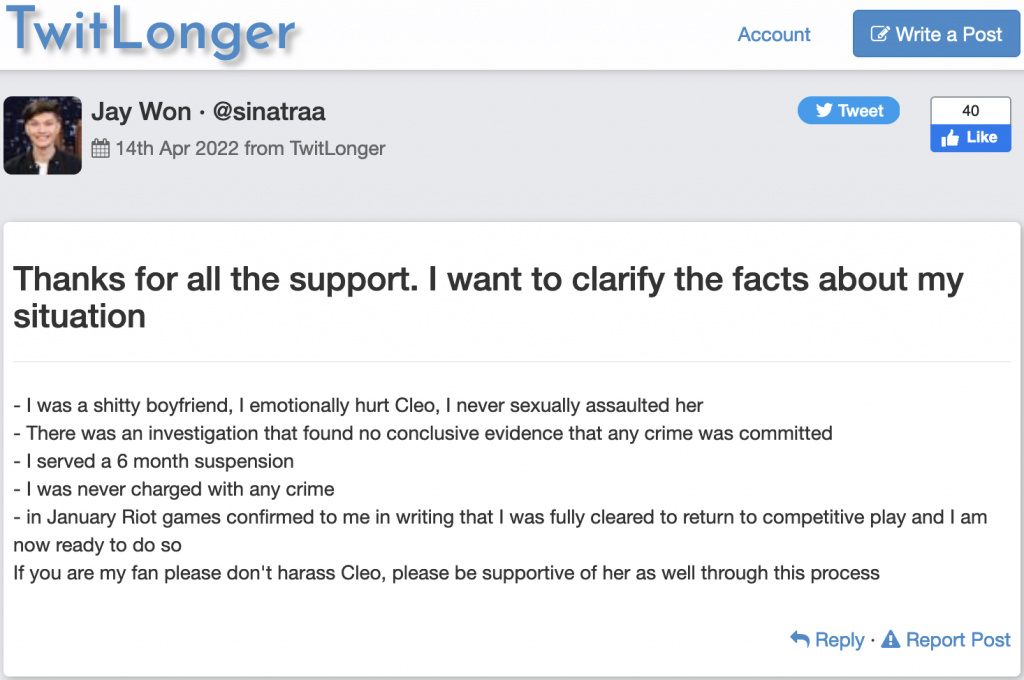Click the Report Post link
Screen dimensions: 1024x680
coord(958,639)
